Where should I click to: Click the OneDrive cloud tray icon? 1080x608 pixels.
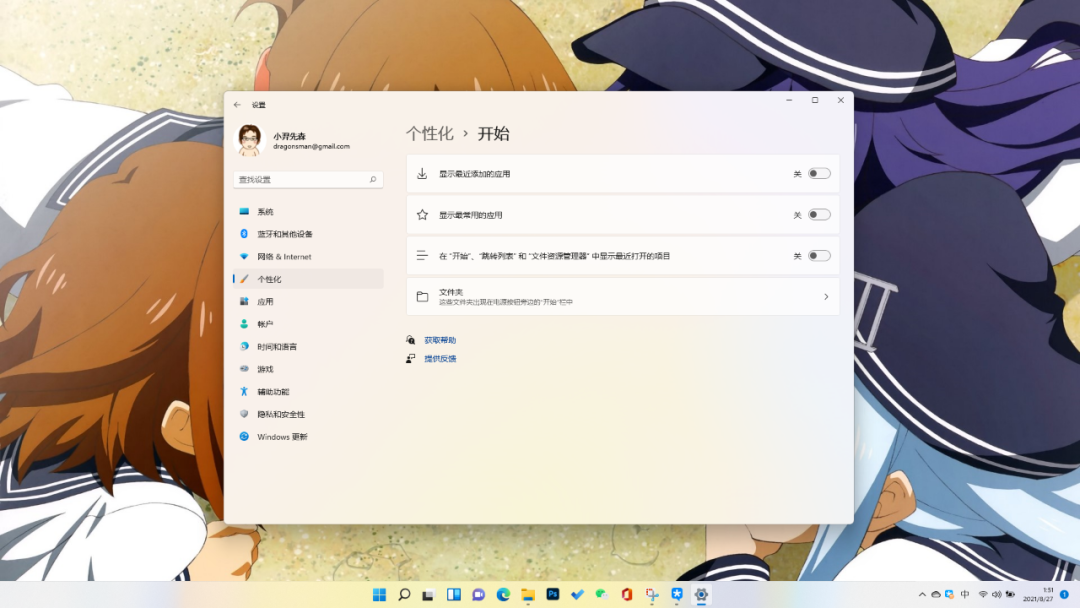pyautogui.click(x=936, y=594)
